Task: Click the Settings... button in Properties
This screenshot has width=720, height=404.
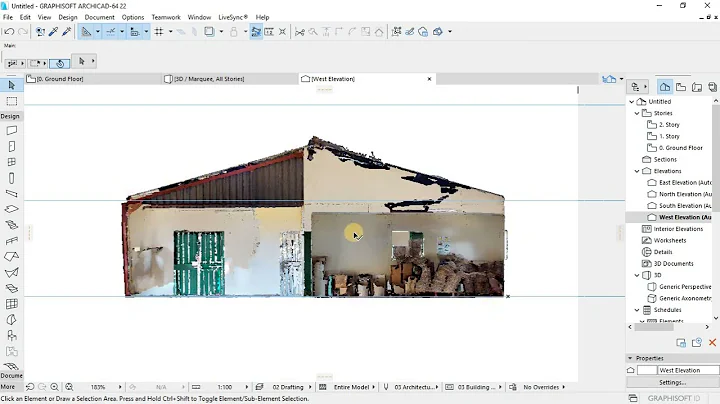Action: (x=672, y=382)
